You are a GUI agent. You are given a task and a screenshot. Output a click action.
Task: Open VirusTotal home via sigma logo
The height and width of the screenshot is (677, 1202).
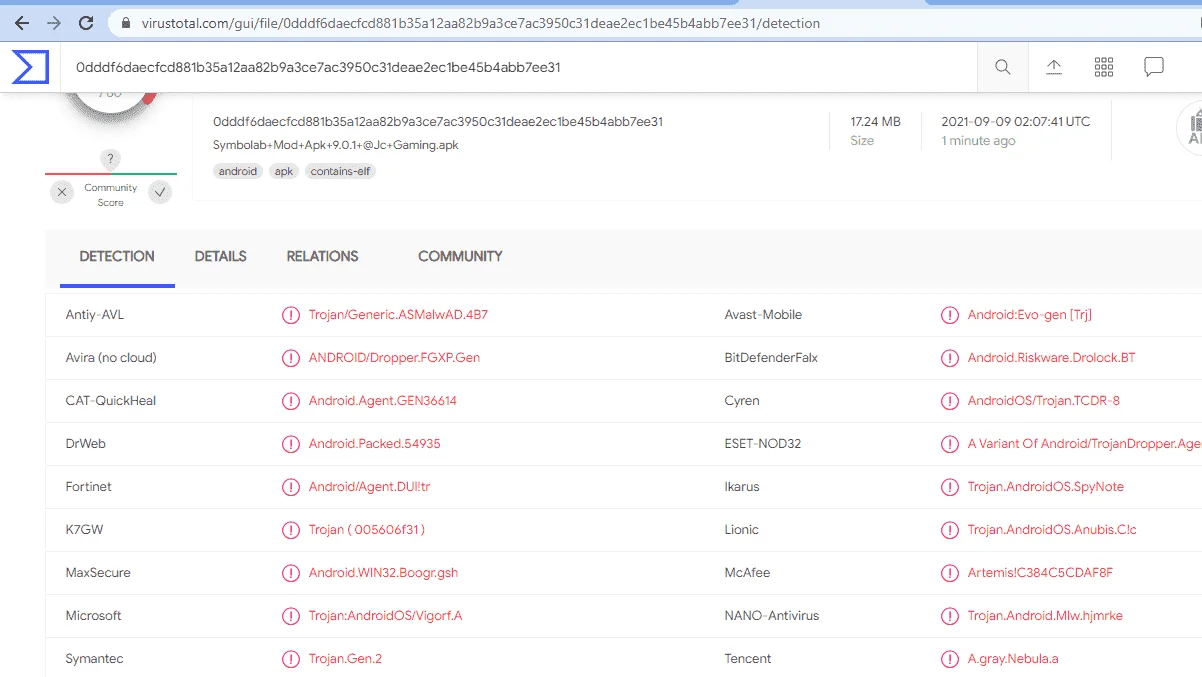click(x=30, y=67)
